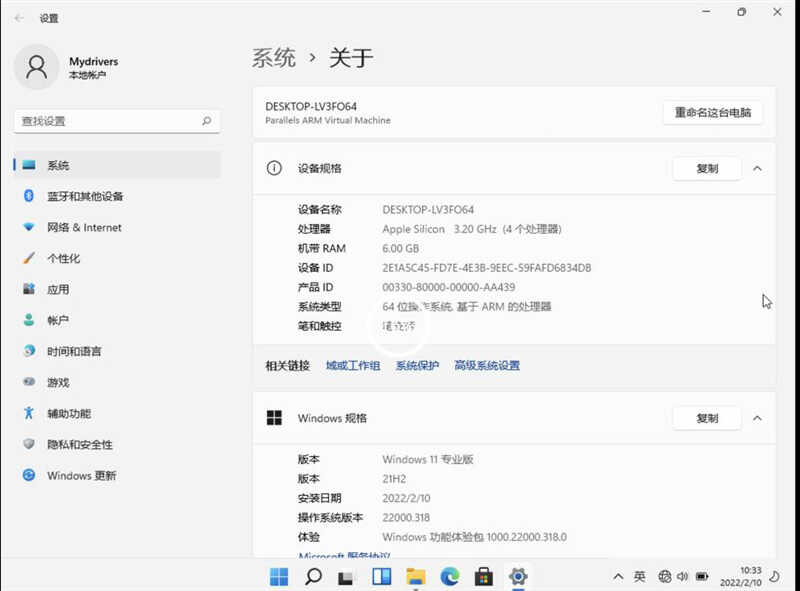The height and width of the screenshot is (591, 800).
Task: Click the time and language globe icon
Action: click(x=29, y=351)
